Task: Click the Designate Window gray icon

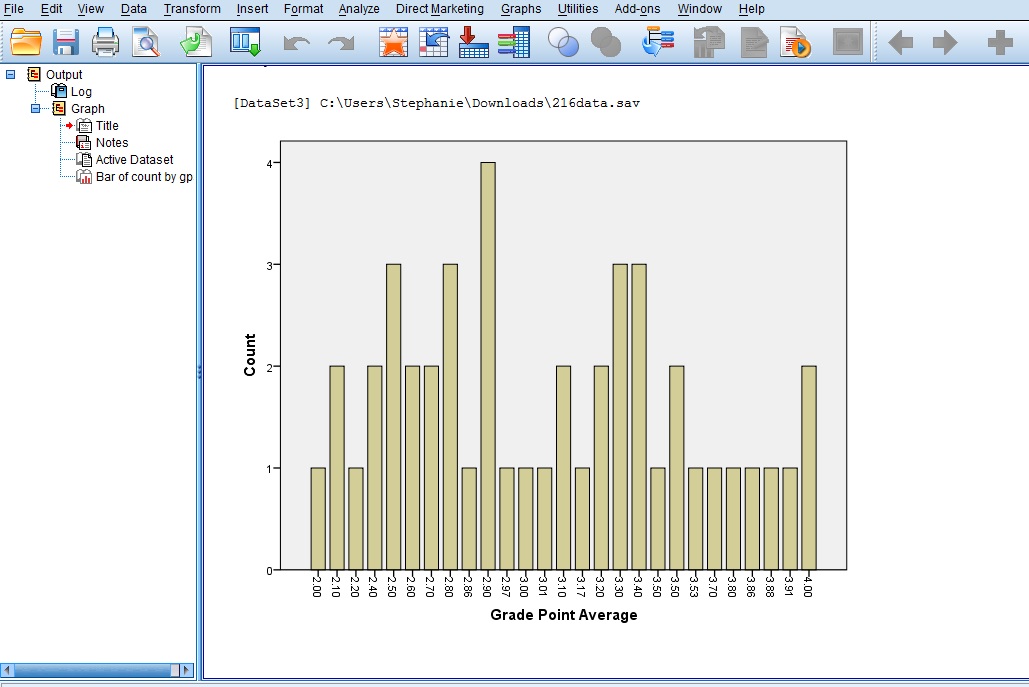Action: 848,43
